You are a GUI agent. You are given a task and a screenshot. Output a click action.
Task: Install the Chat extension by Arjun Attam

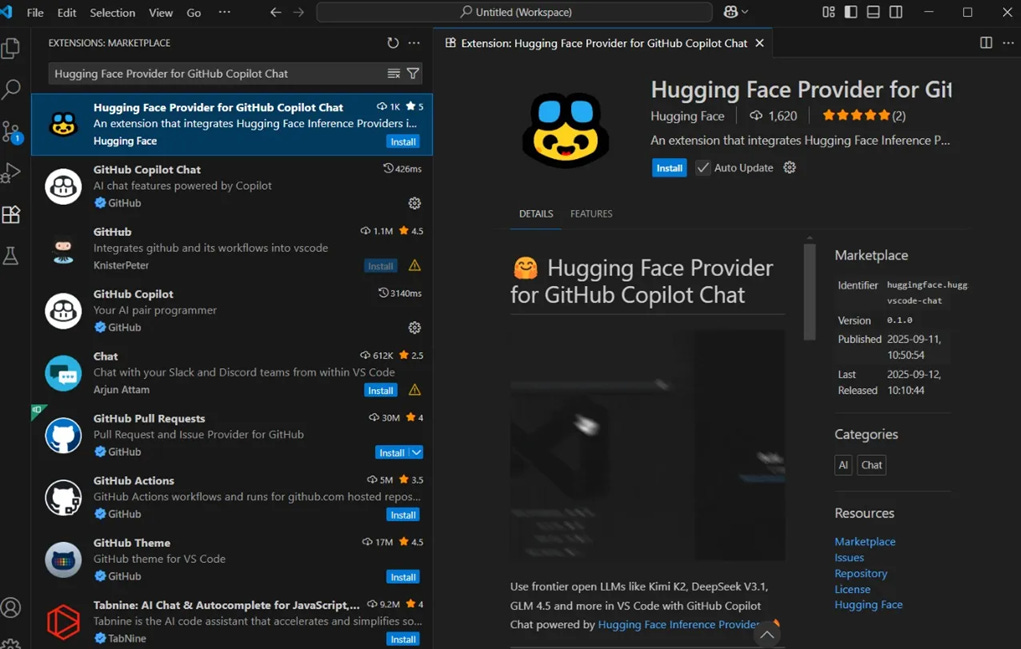tap(380, 391)
